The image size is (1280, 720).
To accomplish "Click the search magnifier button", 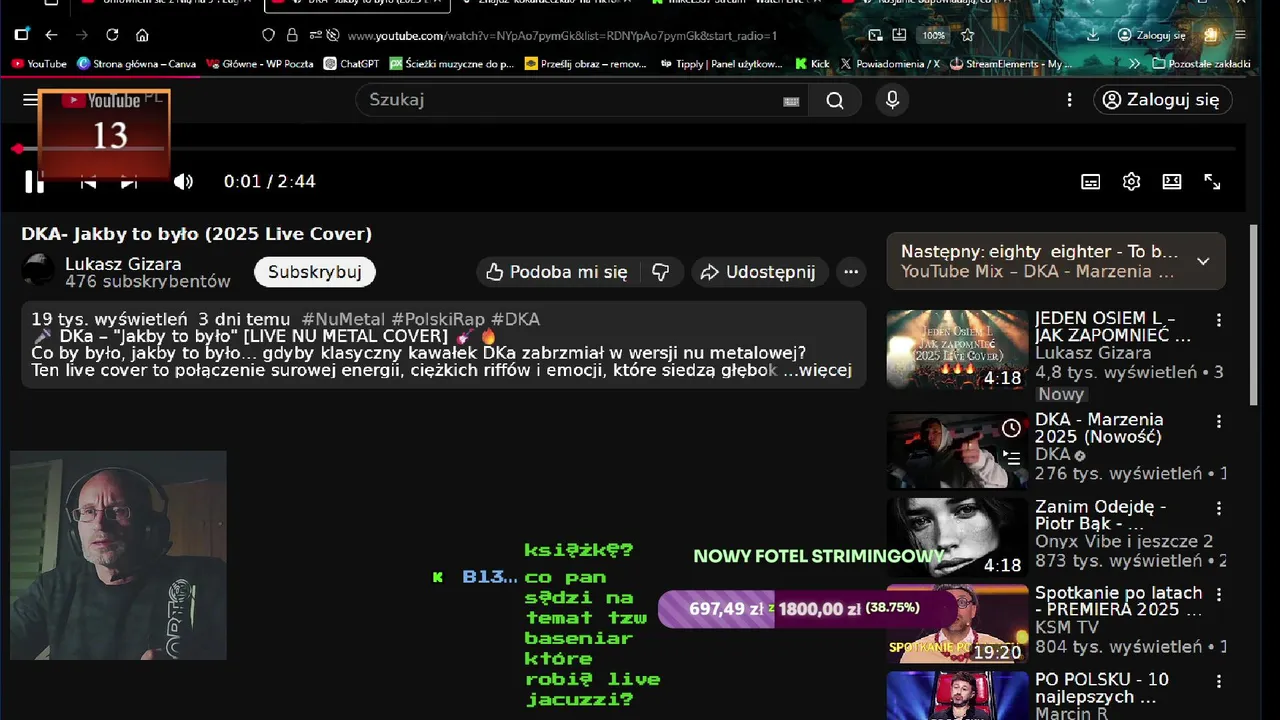I will 835,100.
